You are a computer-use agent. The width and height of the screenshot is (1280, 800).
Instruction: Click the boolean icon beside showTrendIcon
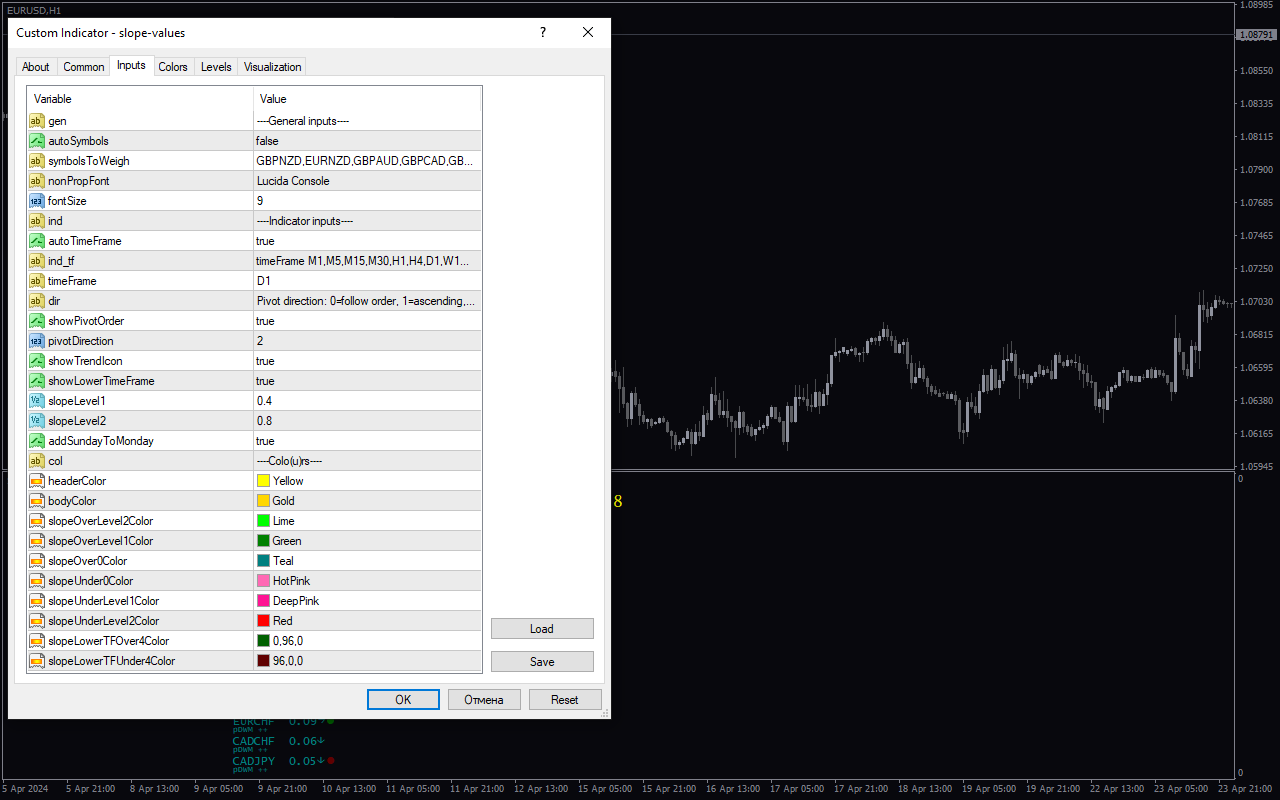(x=36, y=361)
